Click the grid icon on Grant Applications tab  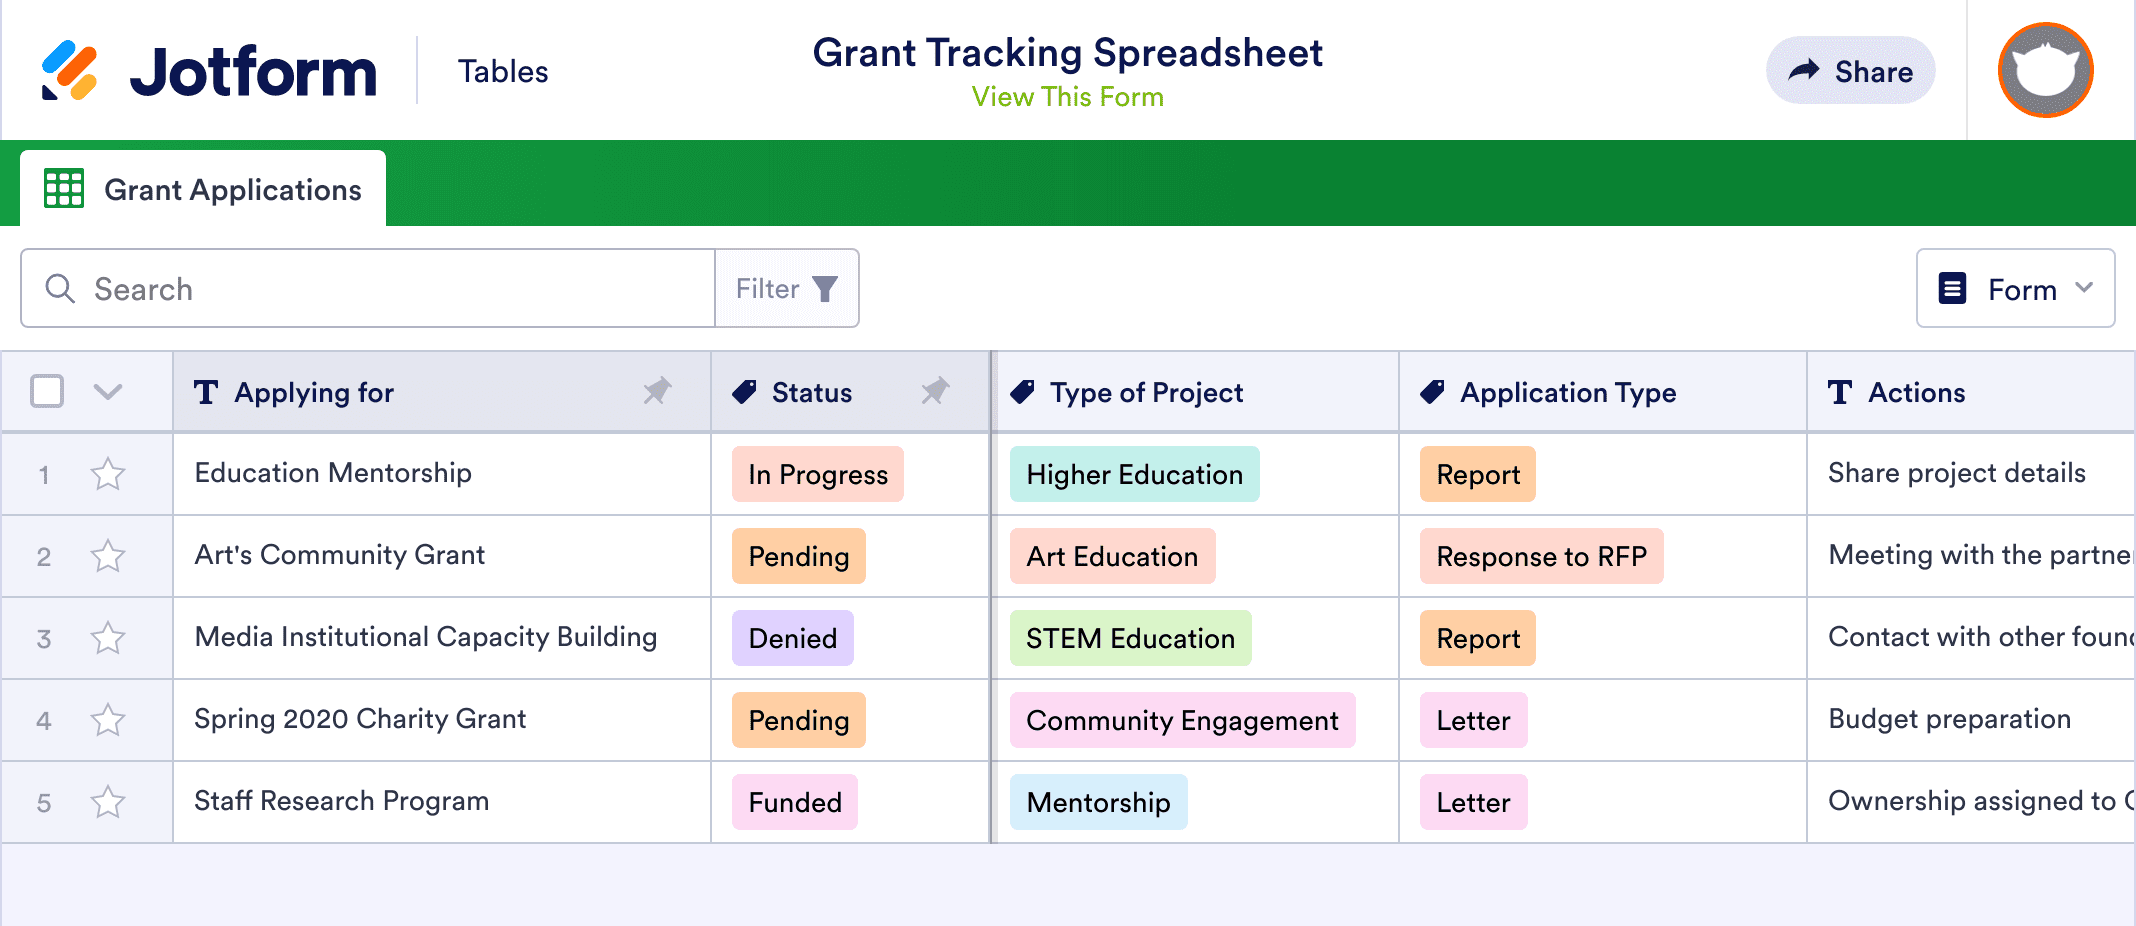tap(62, 188)
